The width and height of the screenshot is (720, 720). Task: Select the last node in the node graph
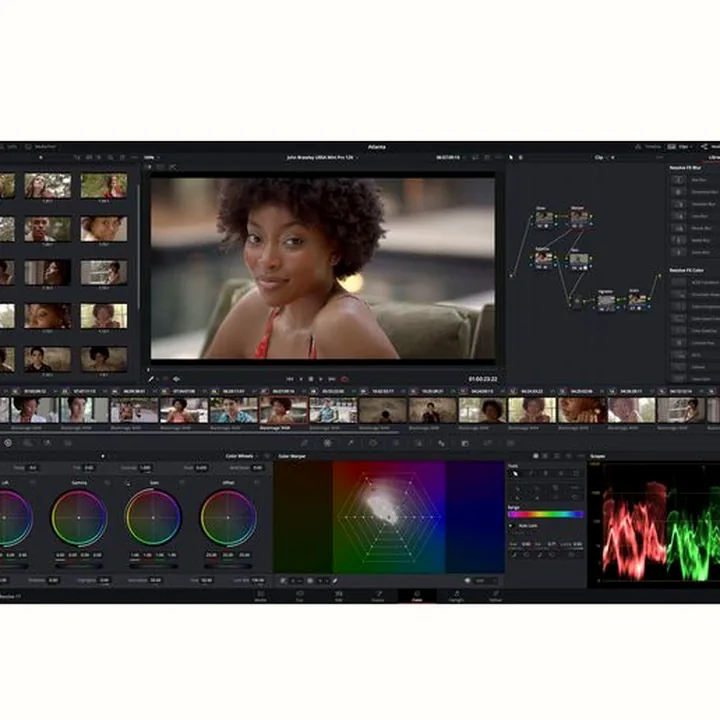click(x=637, y=300)
